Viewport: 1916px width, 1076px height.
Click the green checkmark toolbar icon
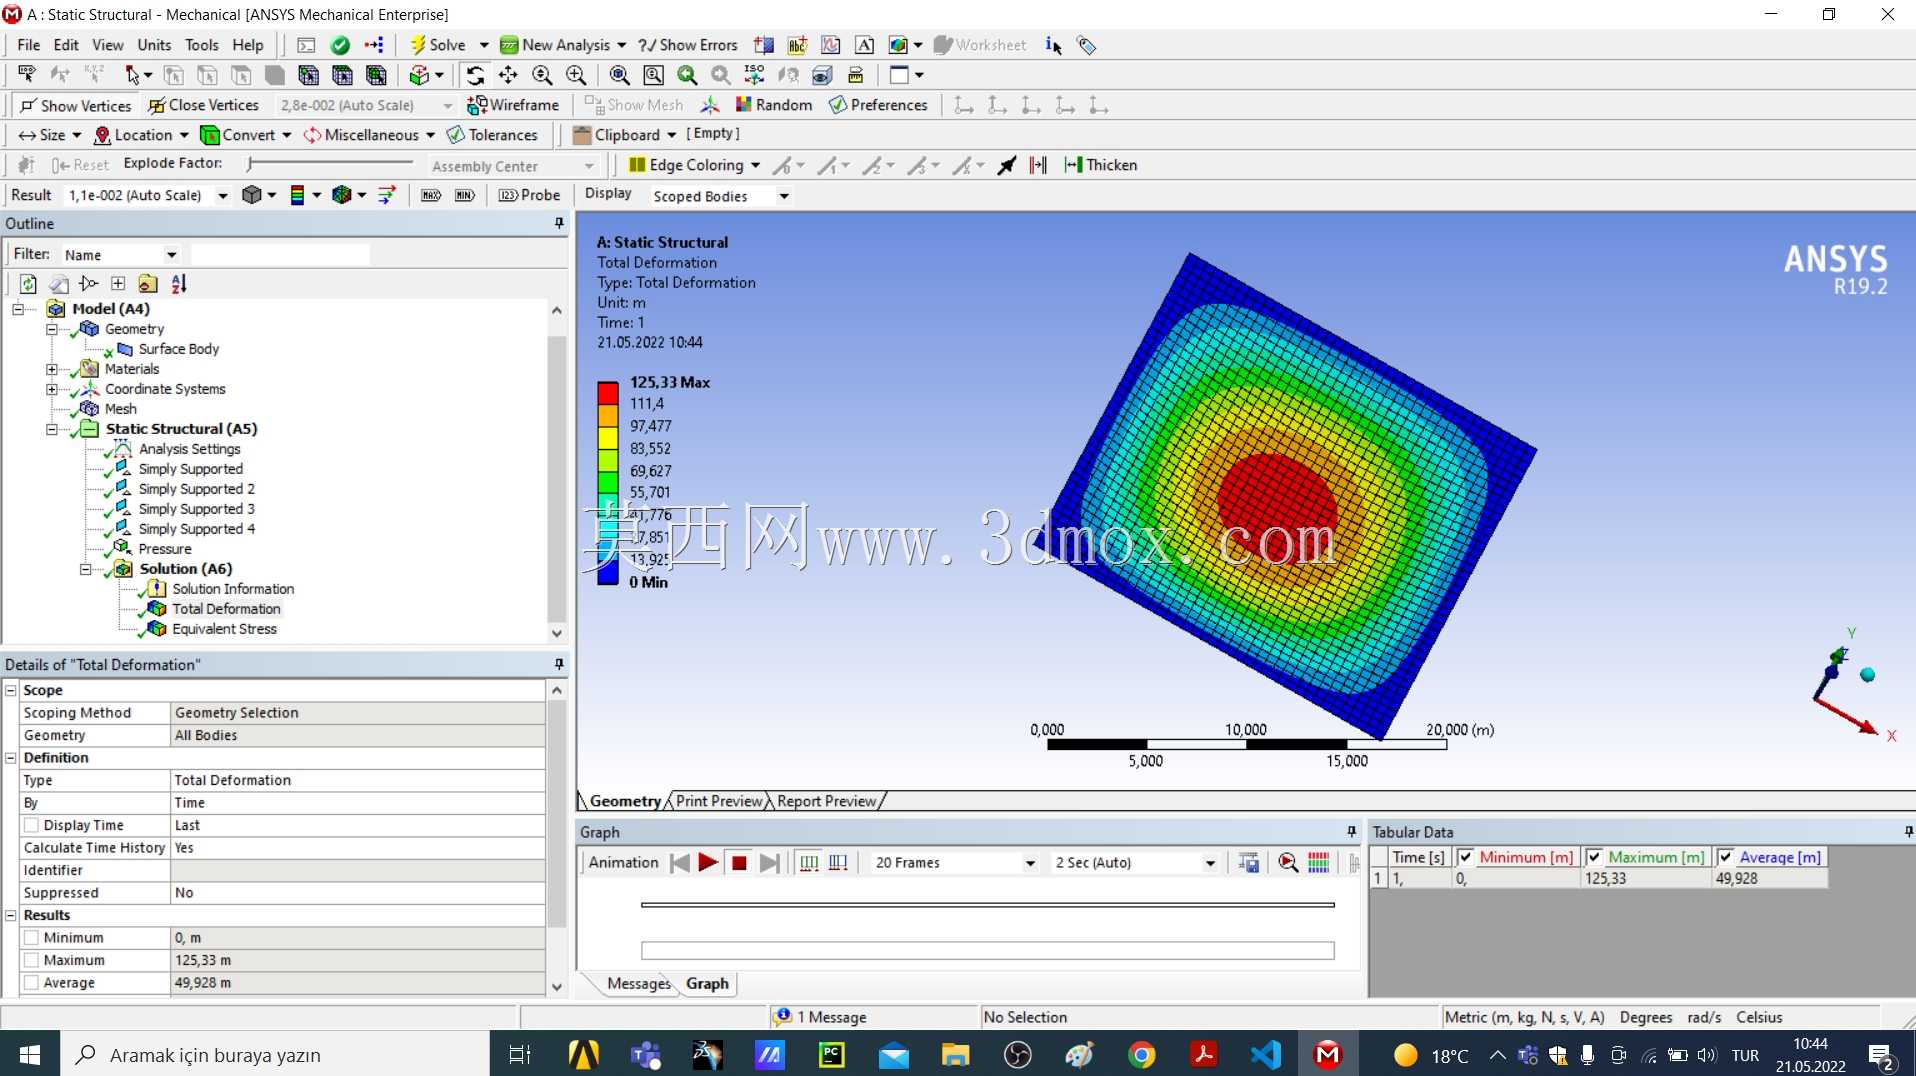point(340,45)
